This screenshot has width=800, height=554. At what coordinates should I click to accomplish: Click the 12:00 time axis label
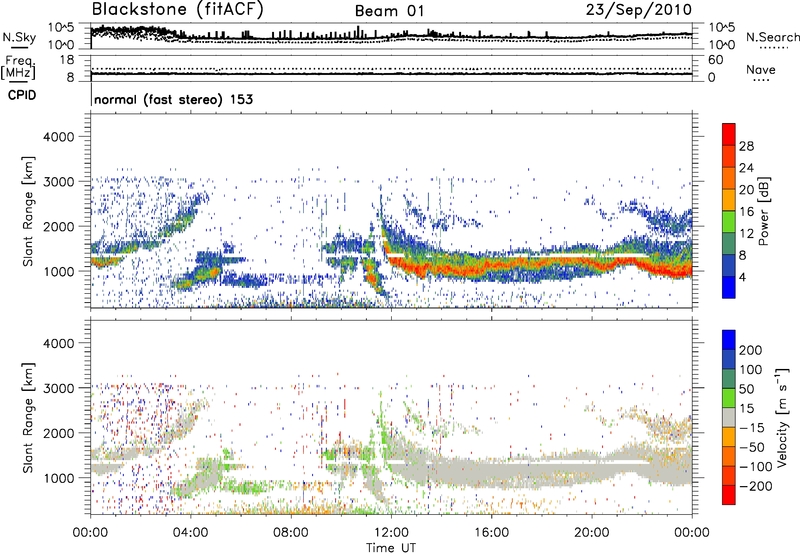391,533
